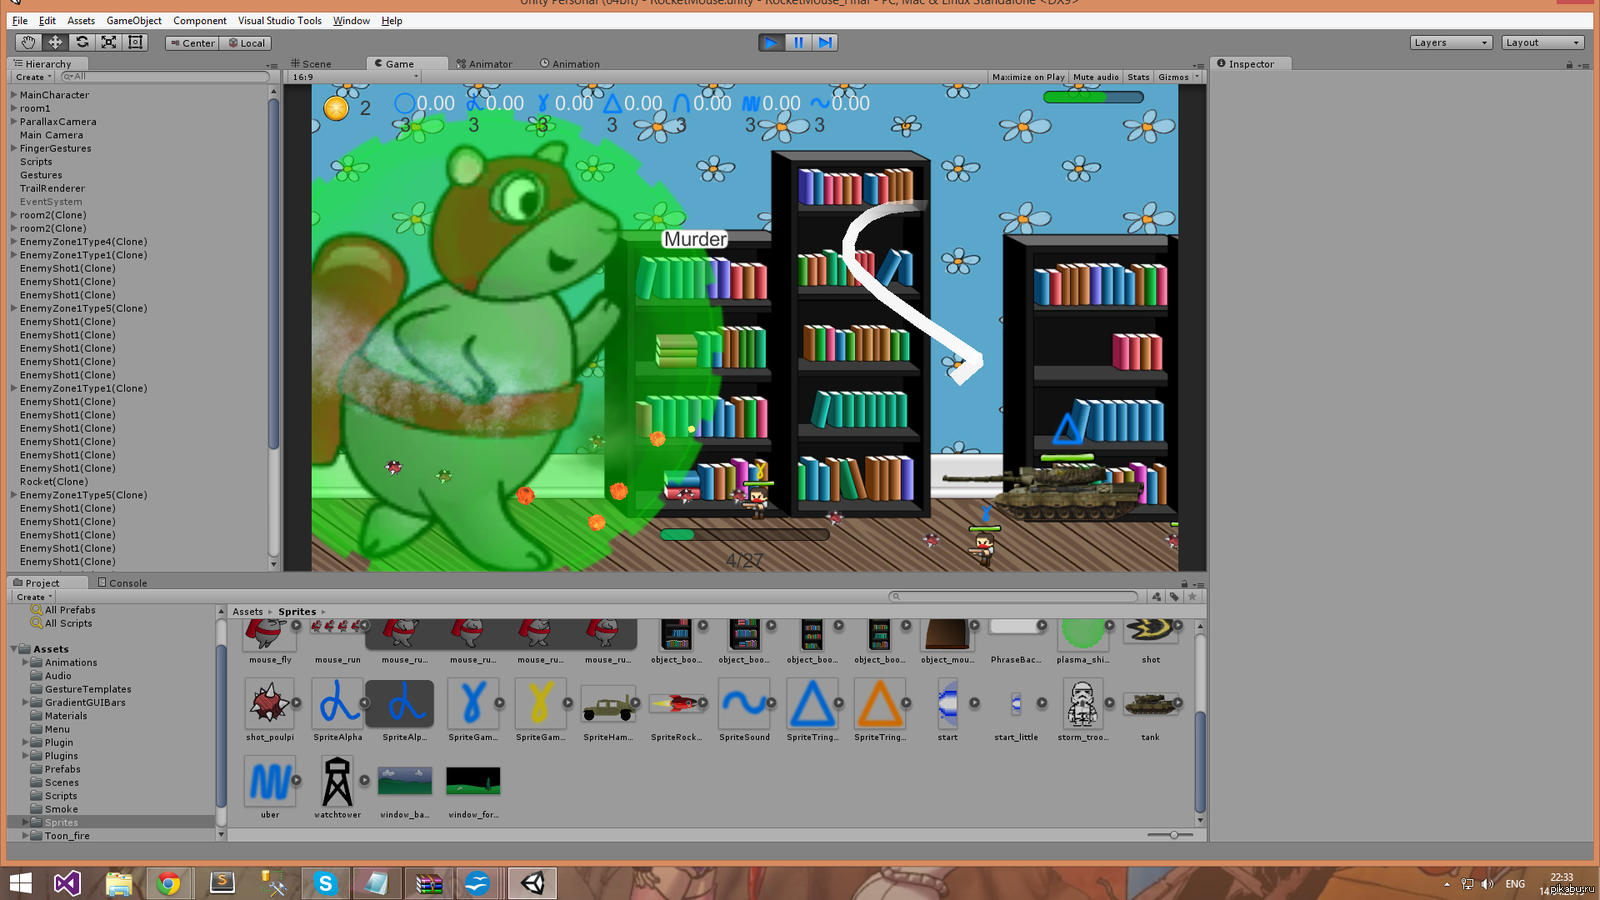
Task: Open the Component menu
Action: (200, 20)
